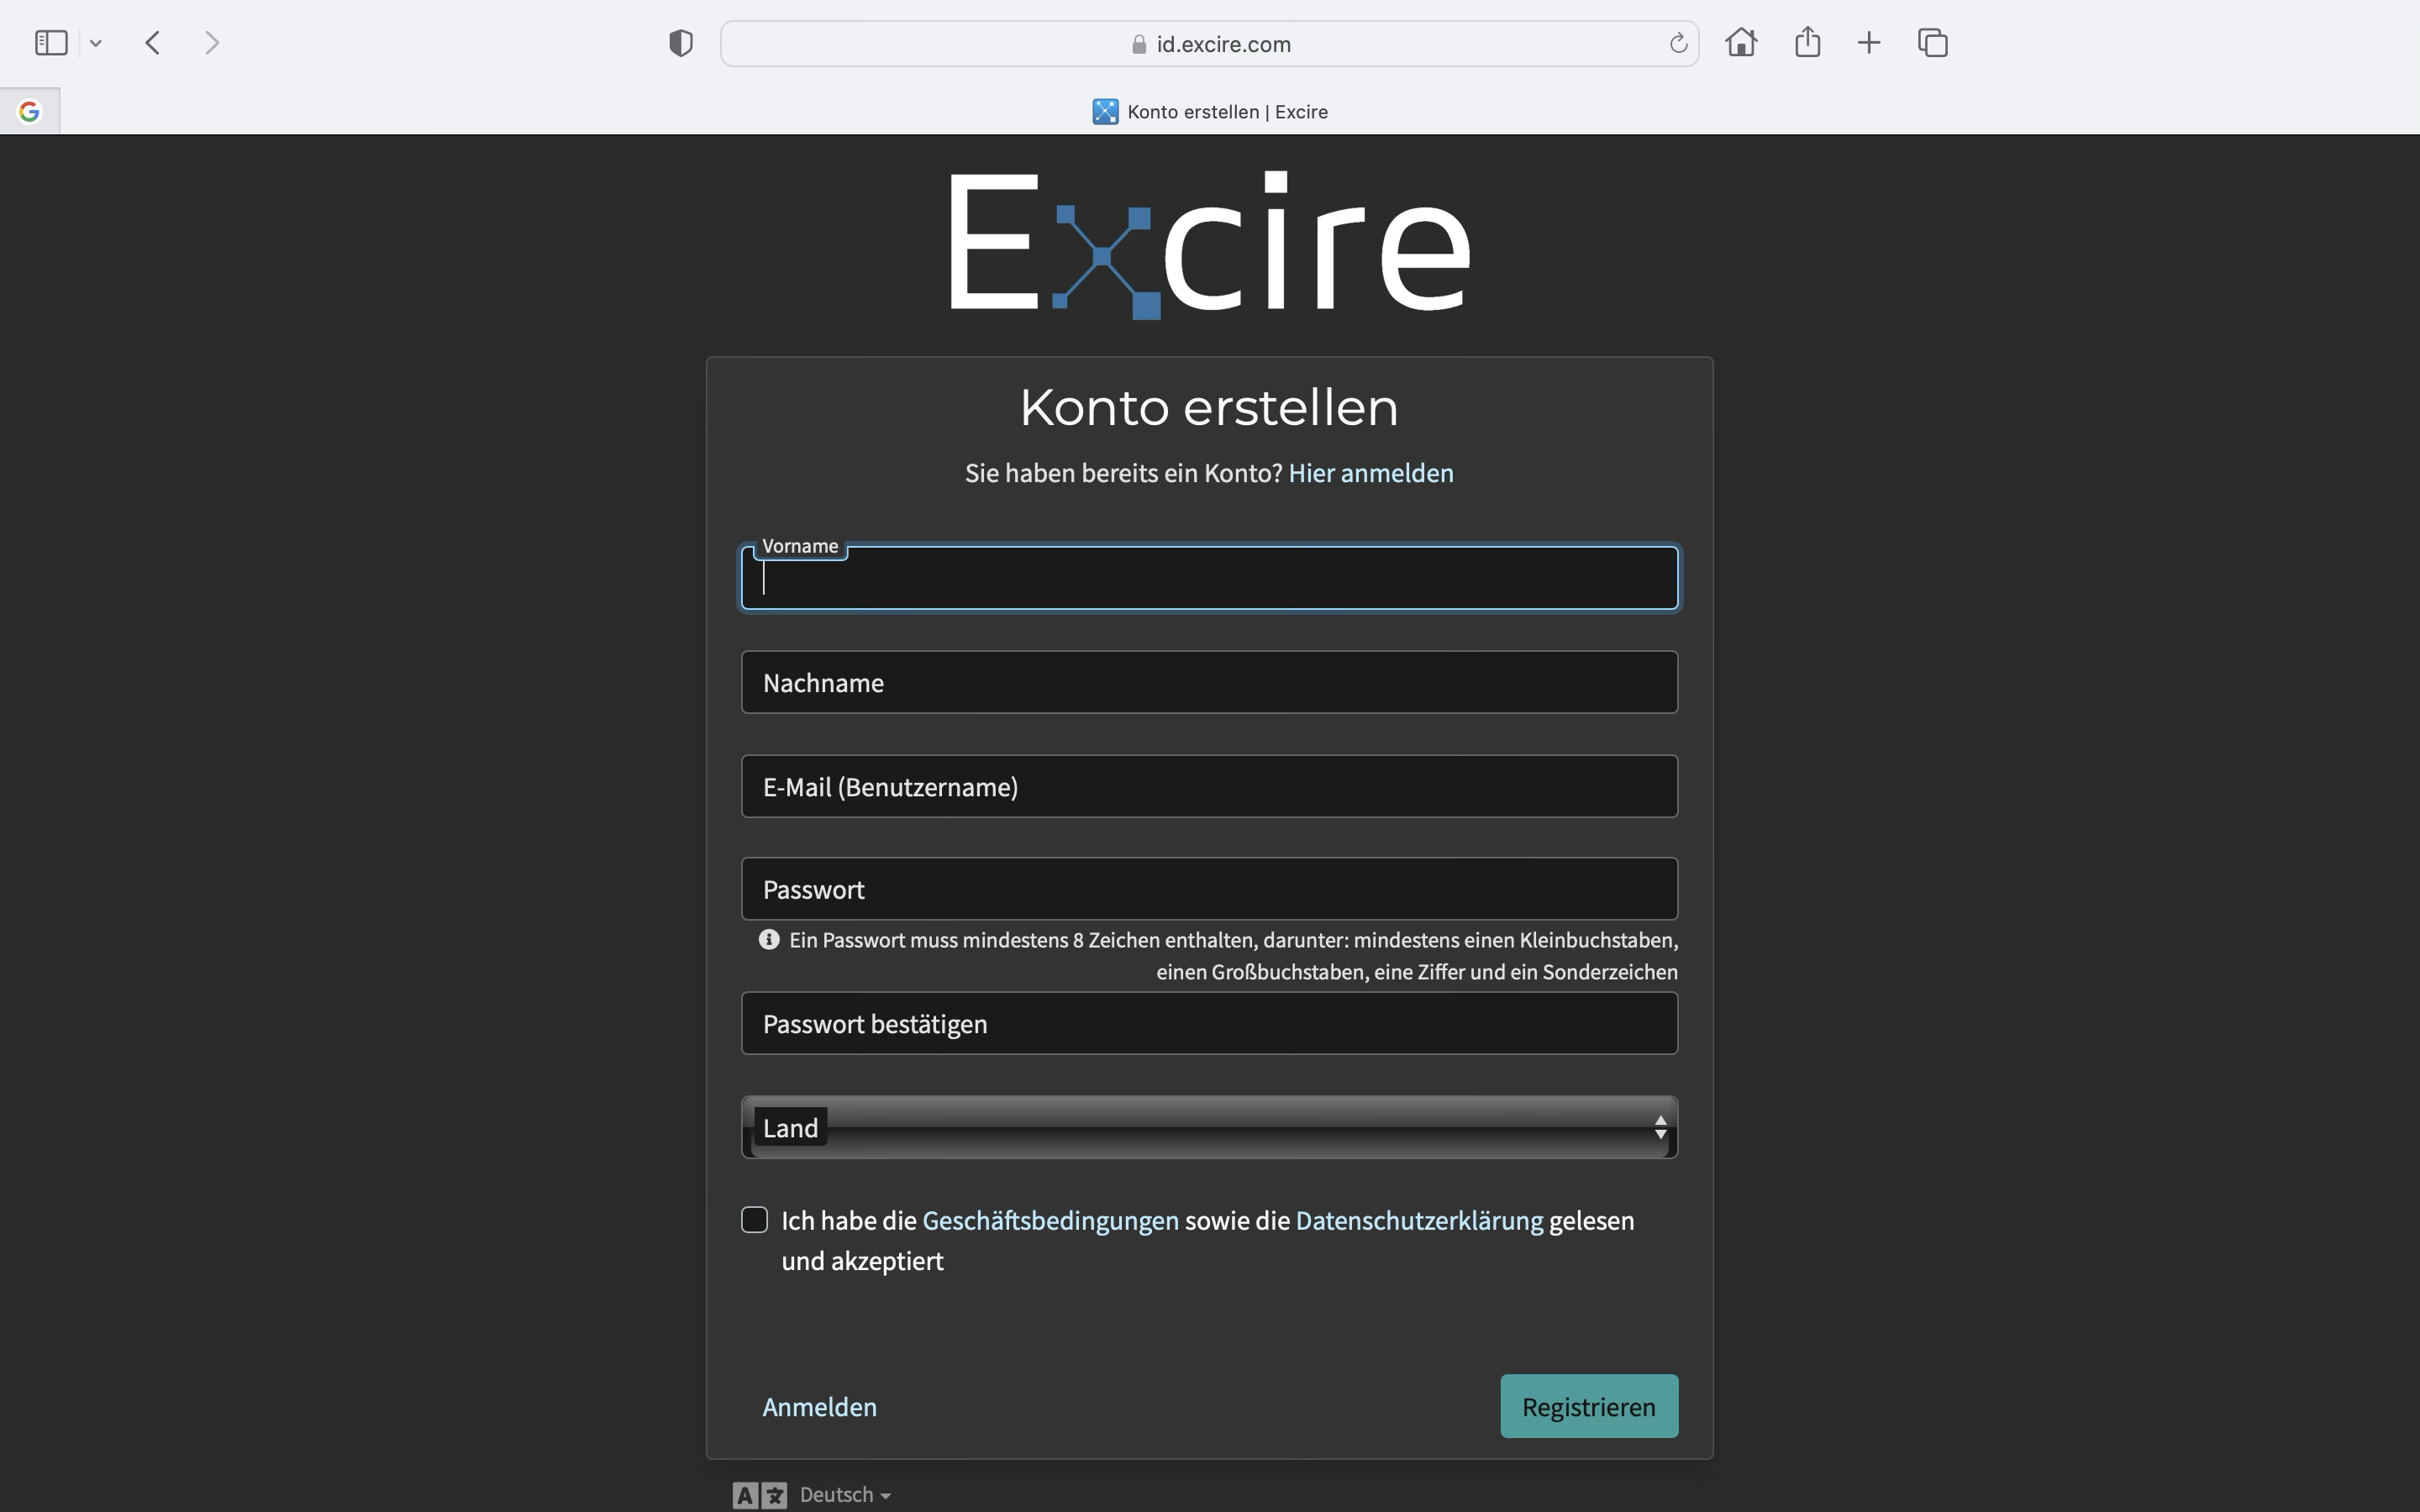Image resolution: width=2420 pixels, height=1512 pixels.
Task: Focus the Nachname input field
Action: [1209, 682]
